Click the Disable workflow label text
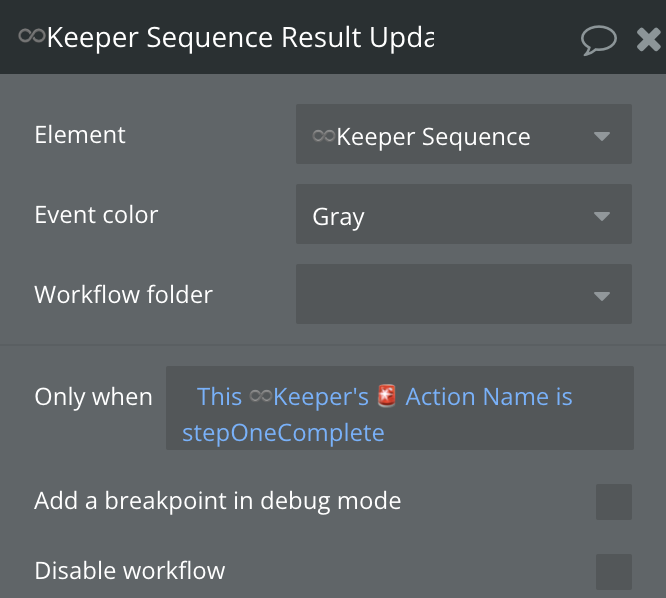 point(129,571)
